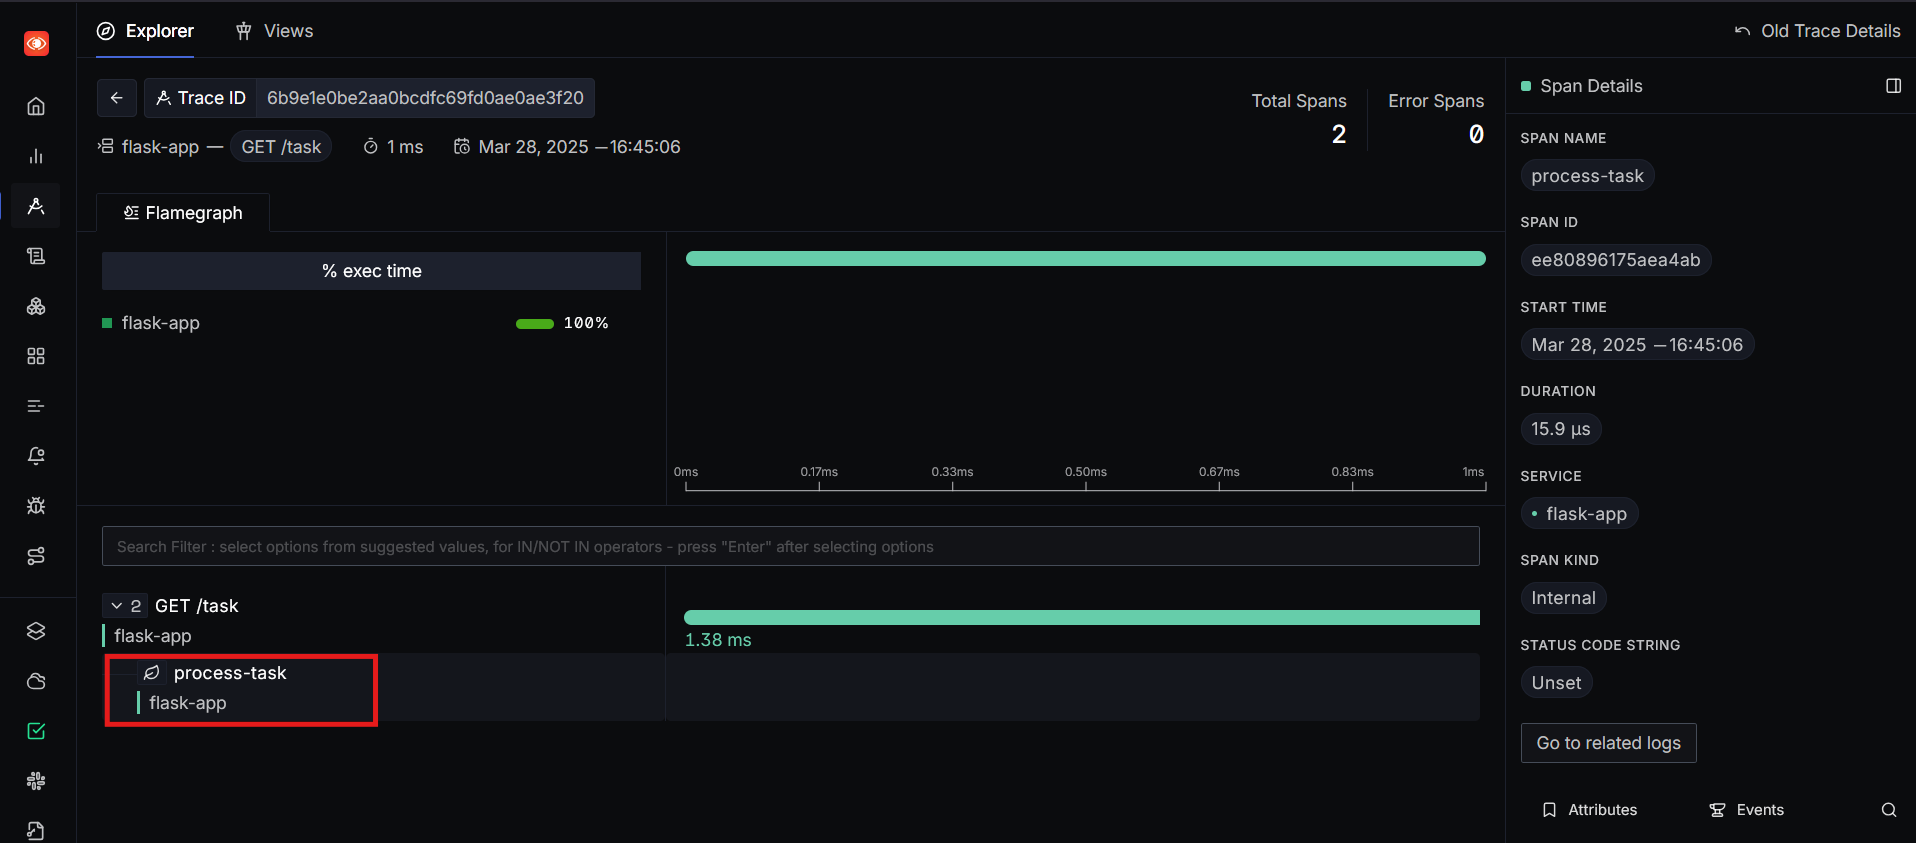Click the stopwatch icon beside 1 ms
1916x843 pixels.
(x=370, y=147)
